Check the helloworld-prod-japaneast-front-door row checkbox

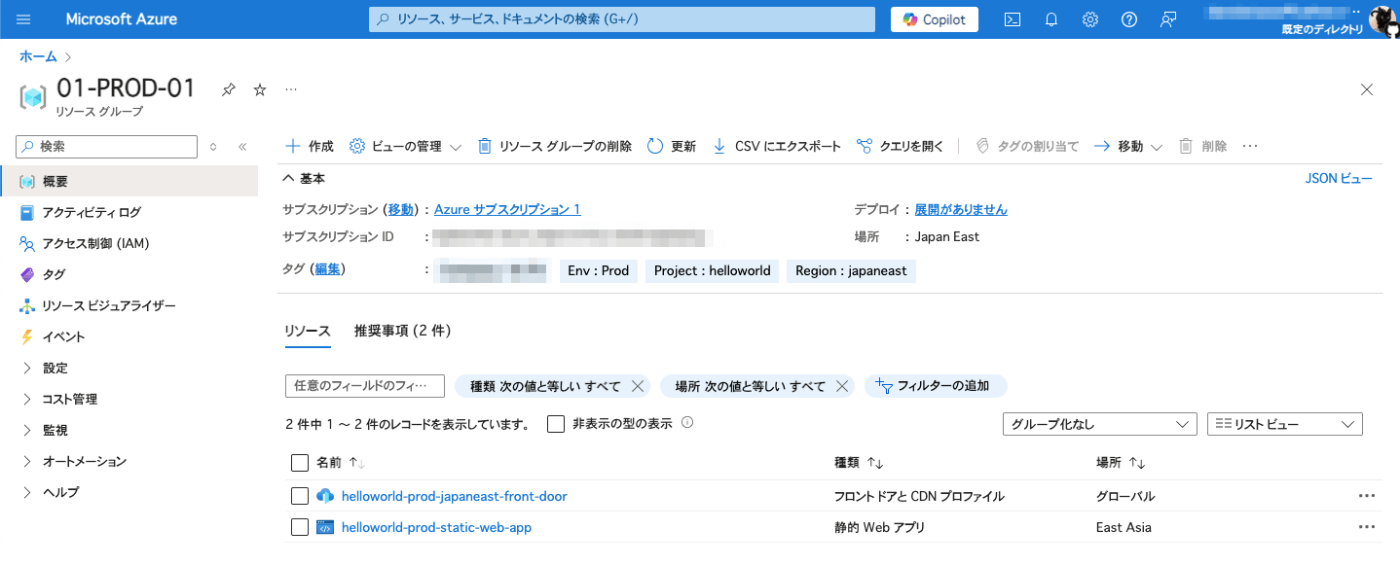299,496
